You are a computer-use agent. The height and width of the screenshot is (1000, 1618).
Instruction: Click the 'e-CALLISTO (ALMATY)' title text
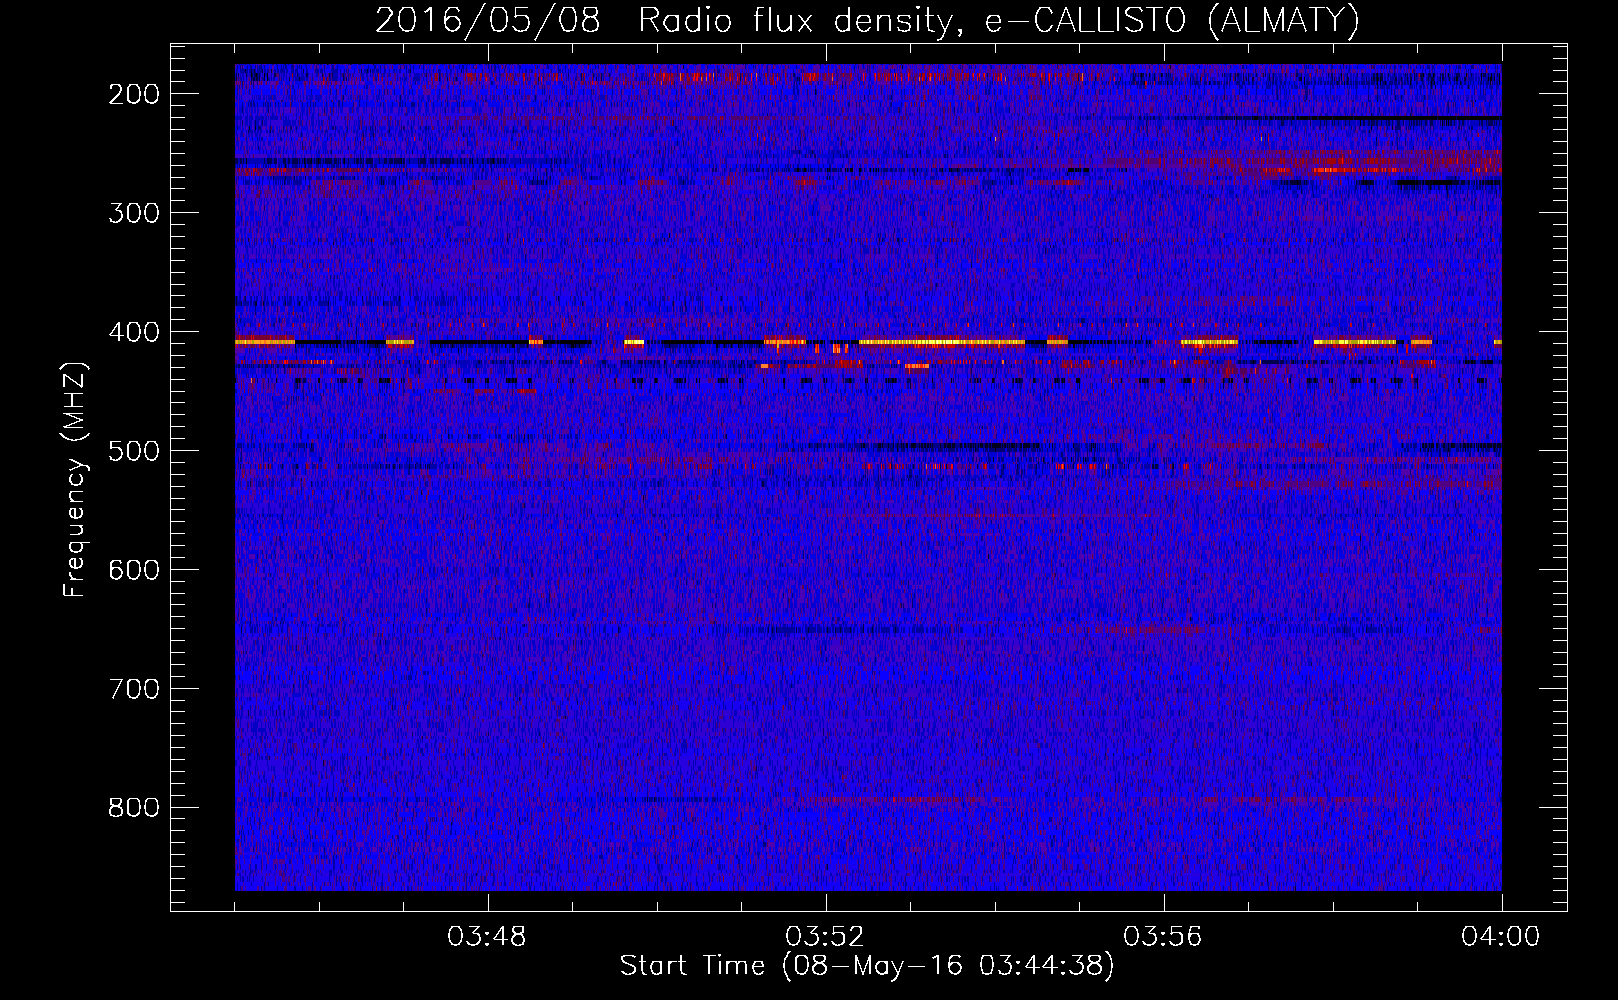coord(1172,21)
